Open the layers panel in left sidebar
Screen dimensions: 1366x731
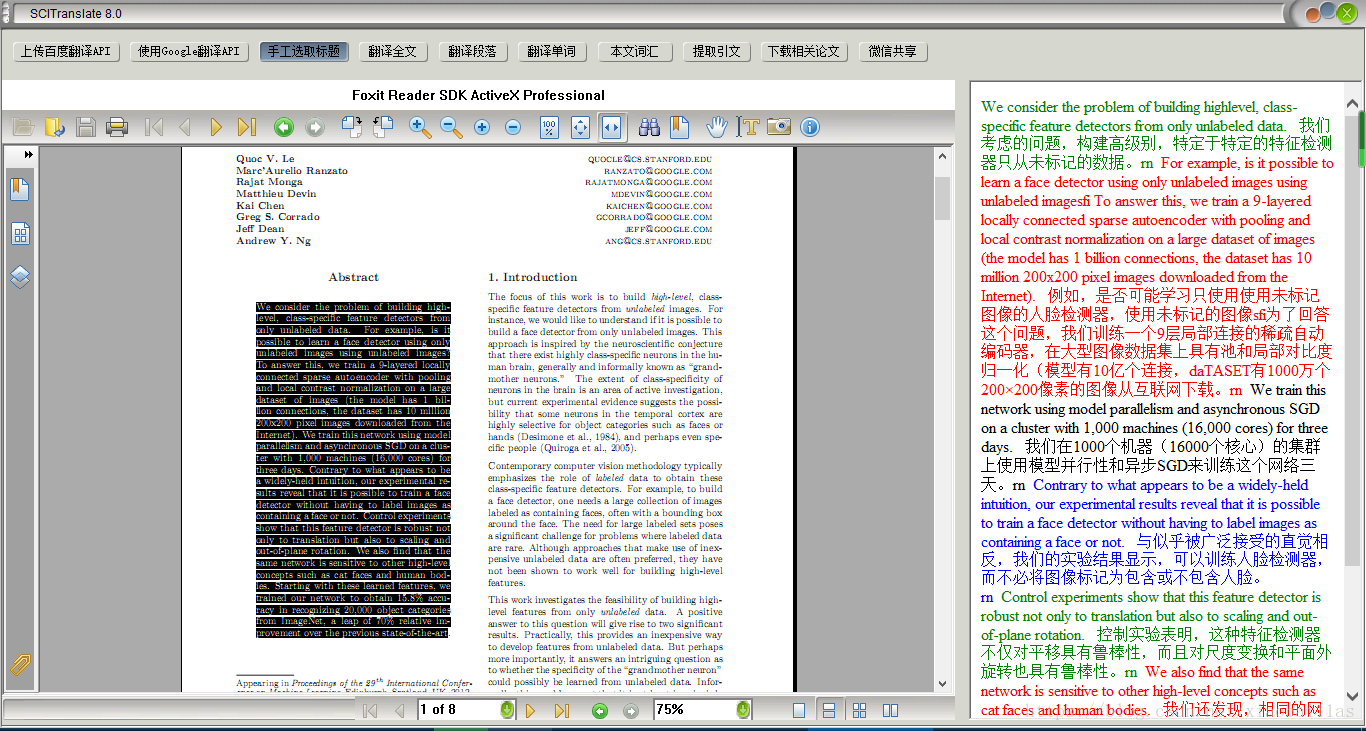click(20, 277)
